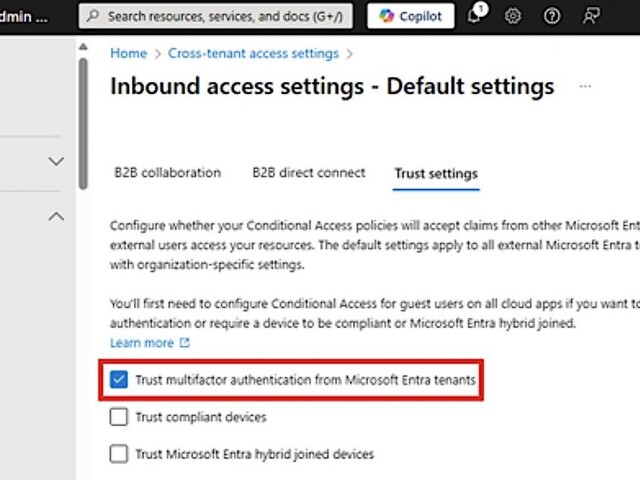This screenshot has width=640, height=480.
Task: Open the settings gear icon
Action: [x=513, y=16]
